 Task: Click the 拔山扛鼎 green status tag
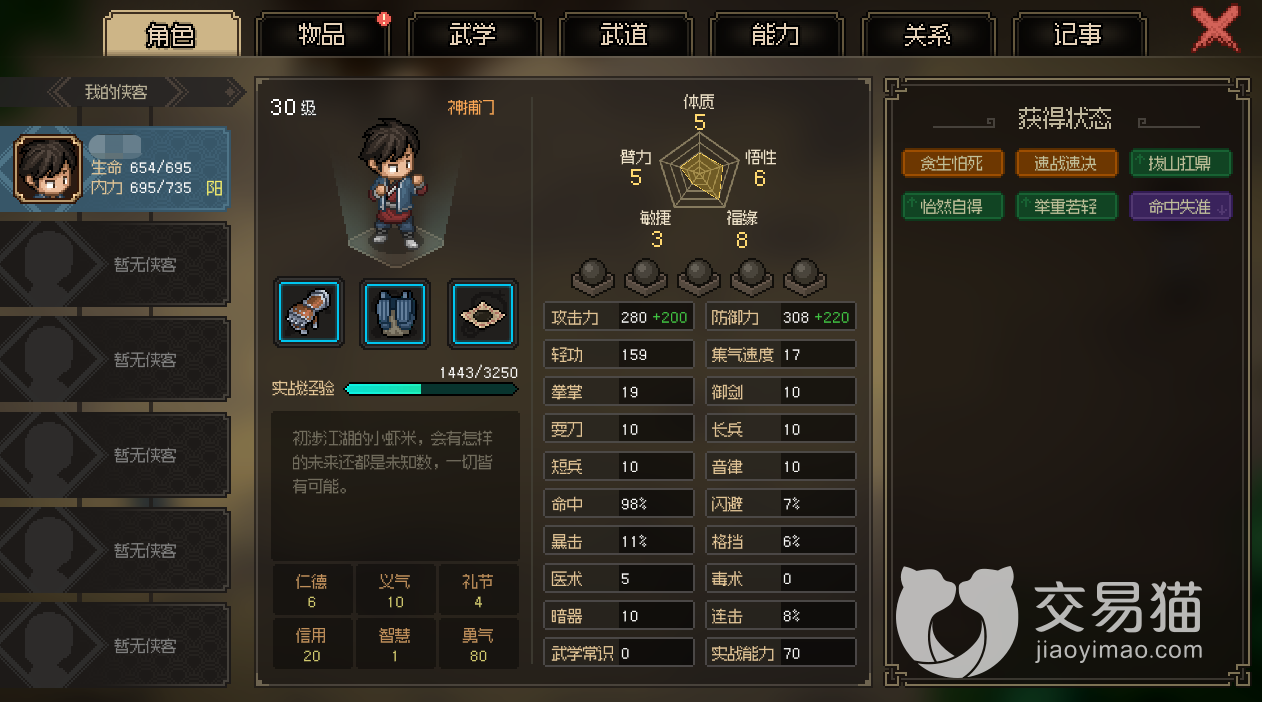point(1181,163)
